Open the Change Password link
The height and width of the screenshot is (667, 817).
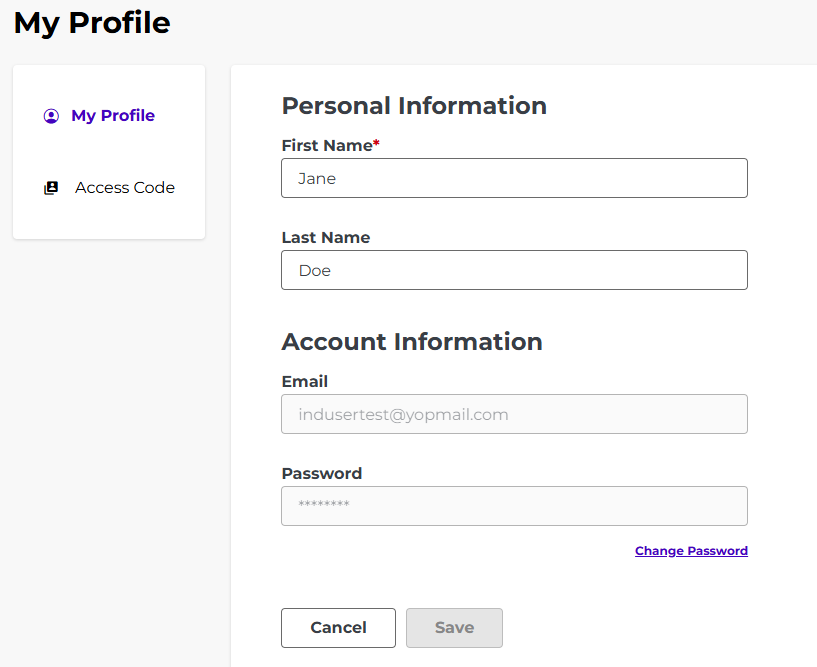click(691, 551)
